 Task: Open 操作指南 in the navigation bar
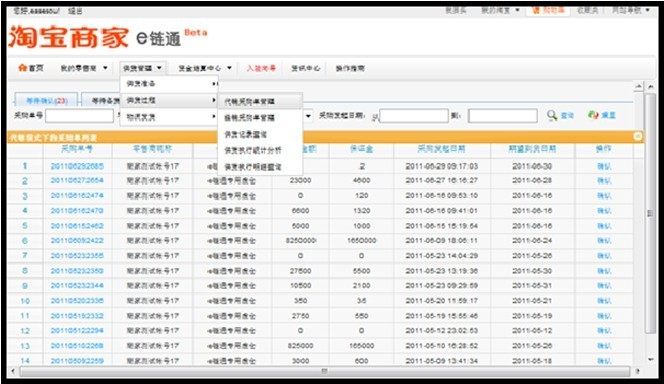[350, 68]
